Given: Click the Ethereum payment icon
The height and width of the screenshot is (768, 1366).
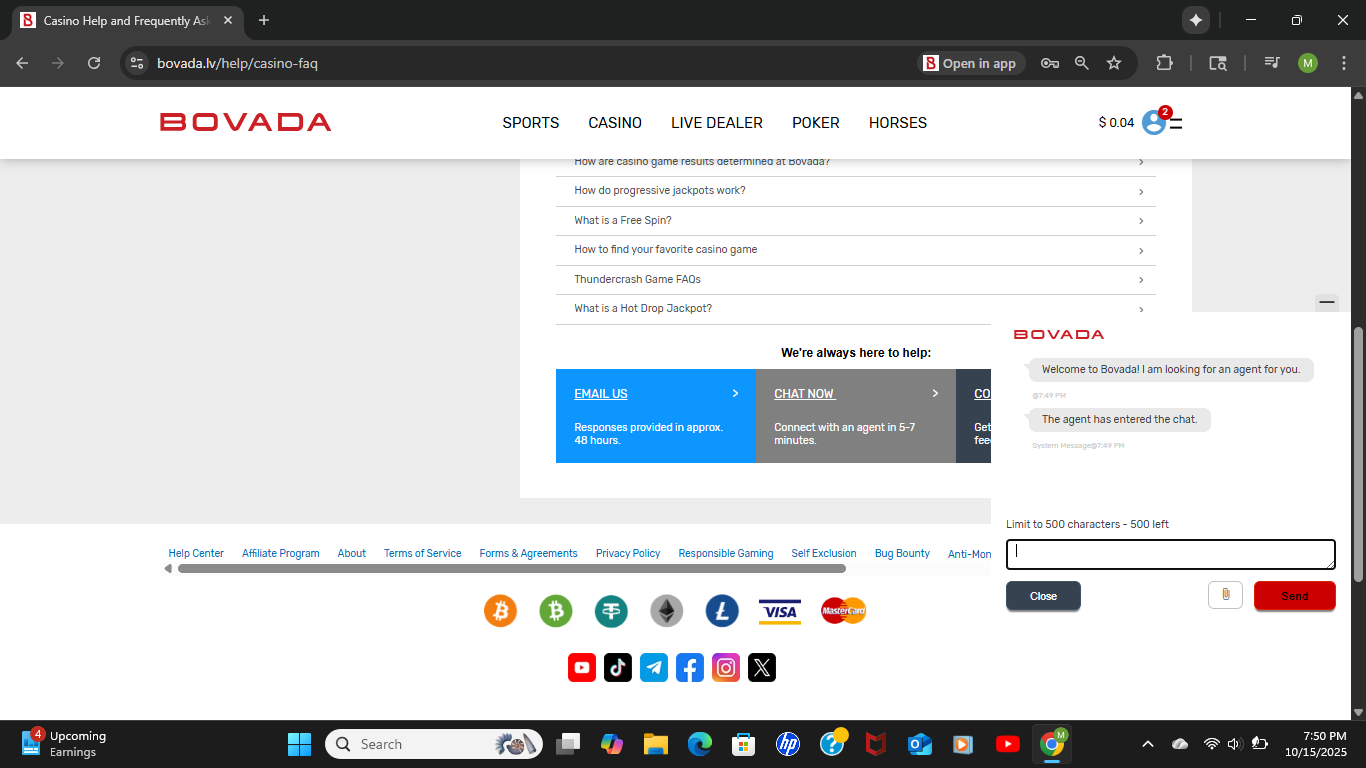Looking at the screenshot, I should [x=667, y=611].
